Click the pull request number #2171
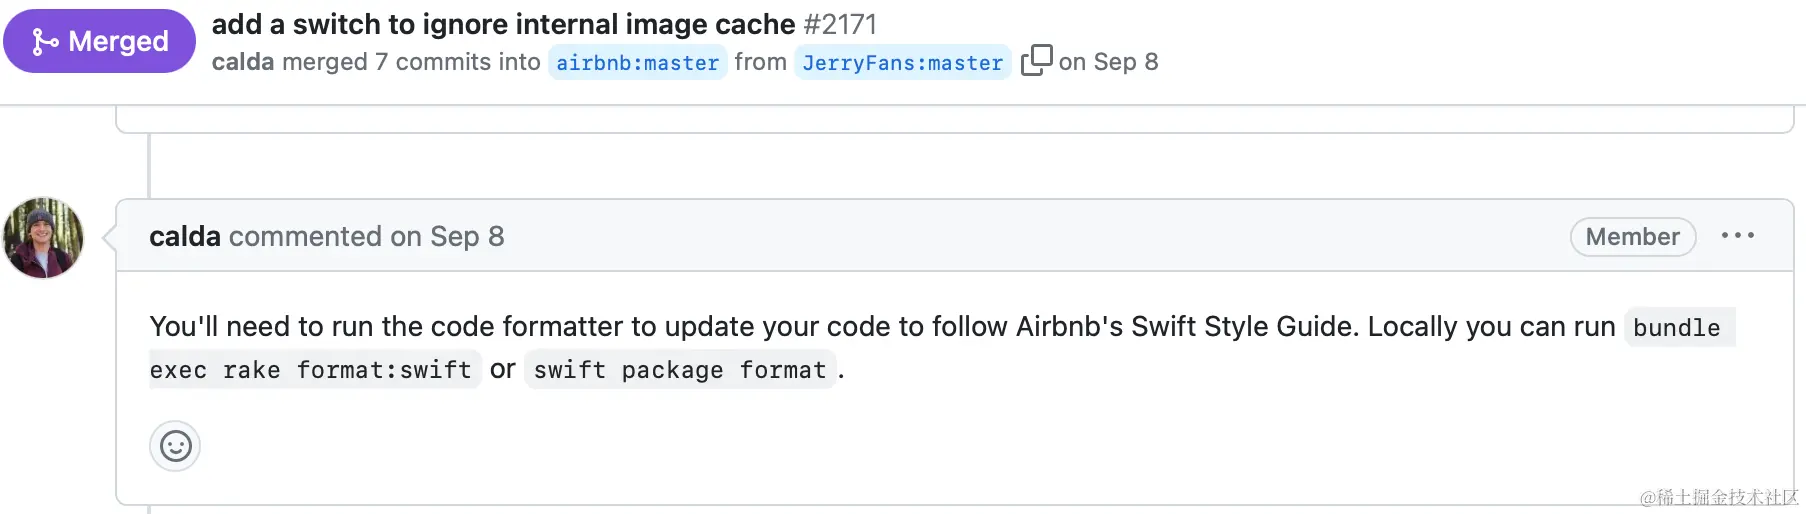 [840, 24]
